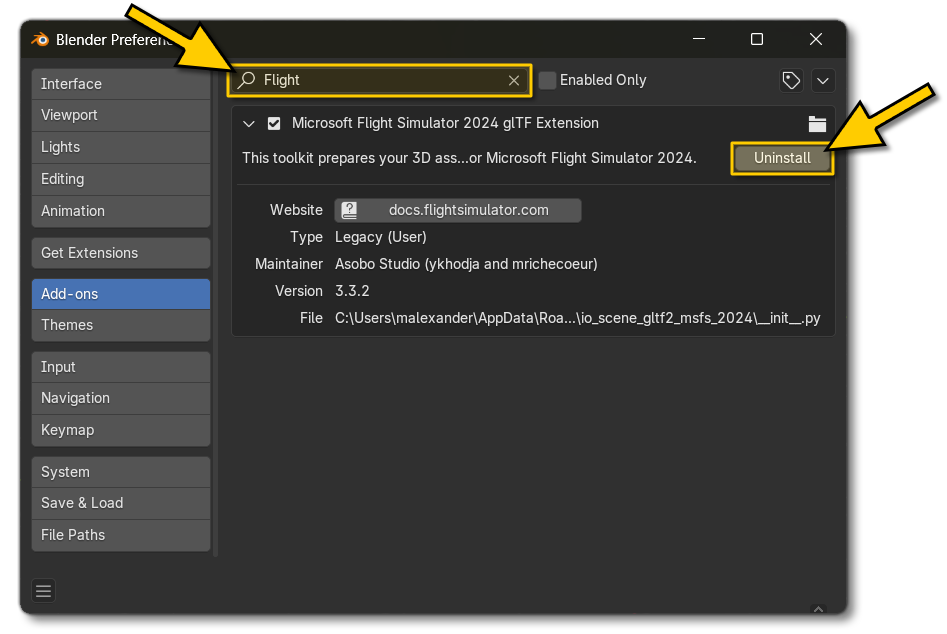Viewport: 947px width, 634px height.
Task: Collapse the Flight Simulator add-on details
Action: (249, 124)
